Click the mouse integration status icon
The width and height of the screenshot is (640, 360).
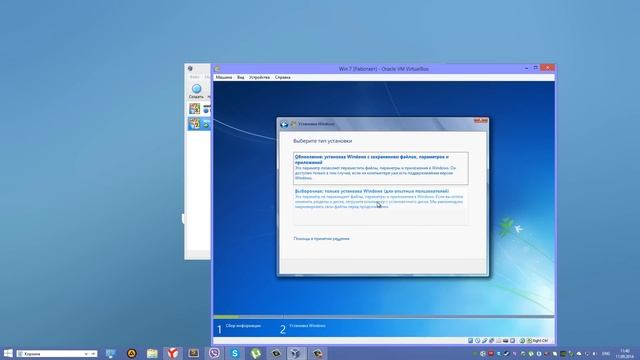click(522, 340)
